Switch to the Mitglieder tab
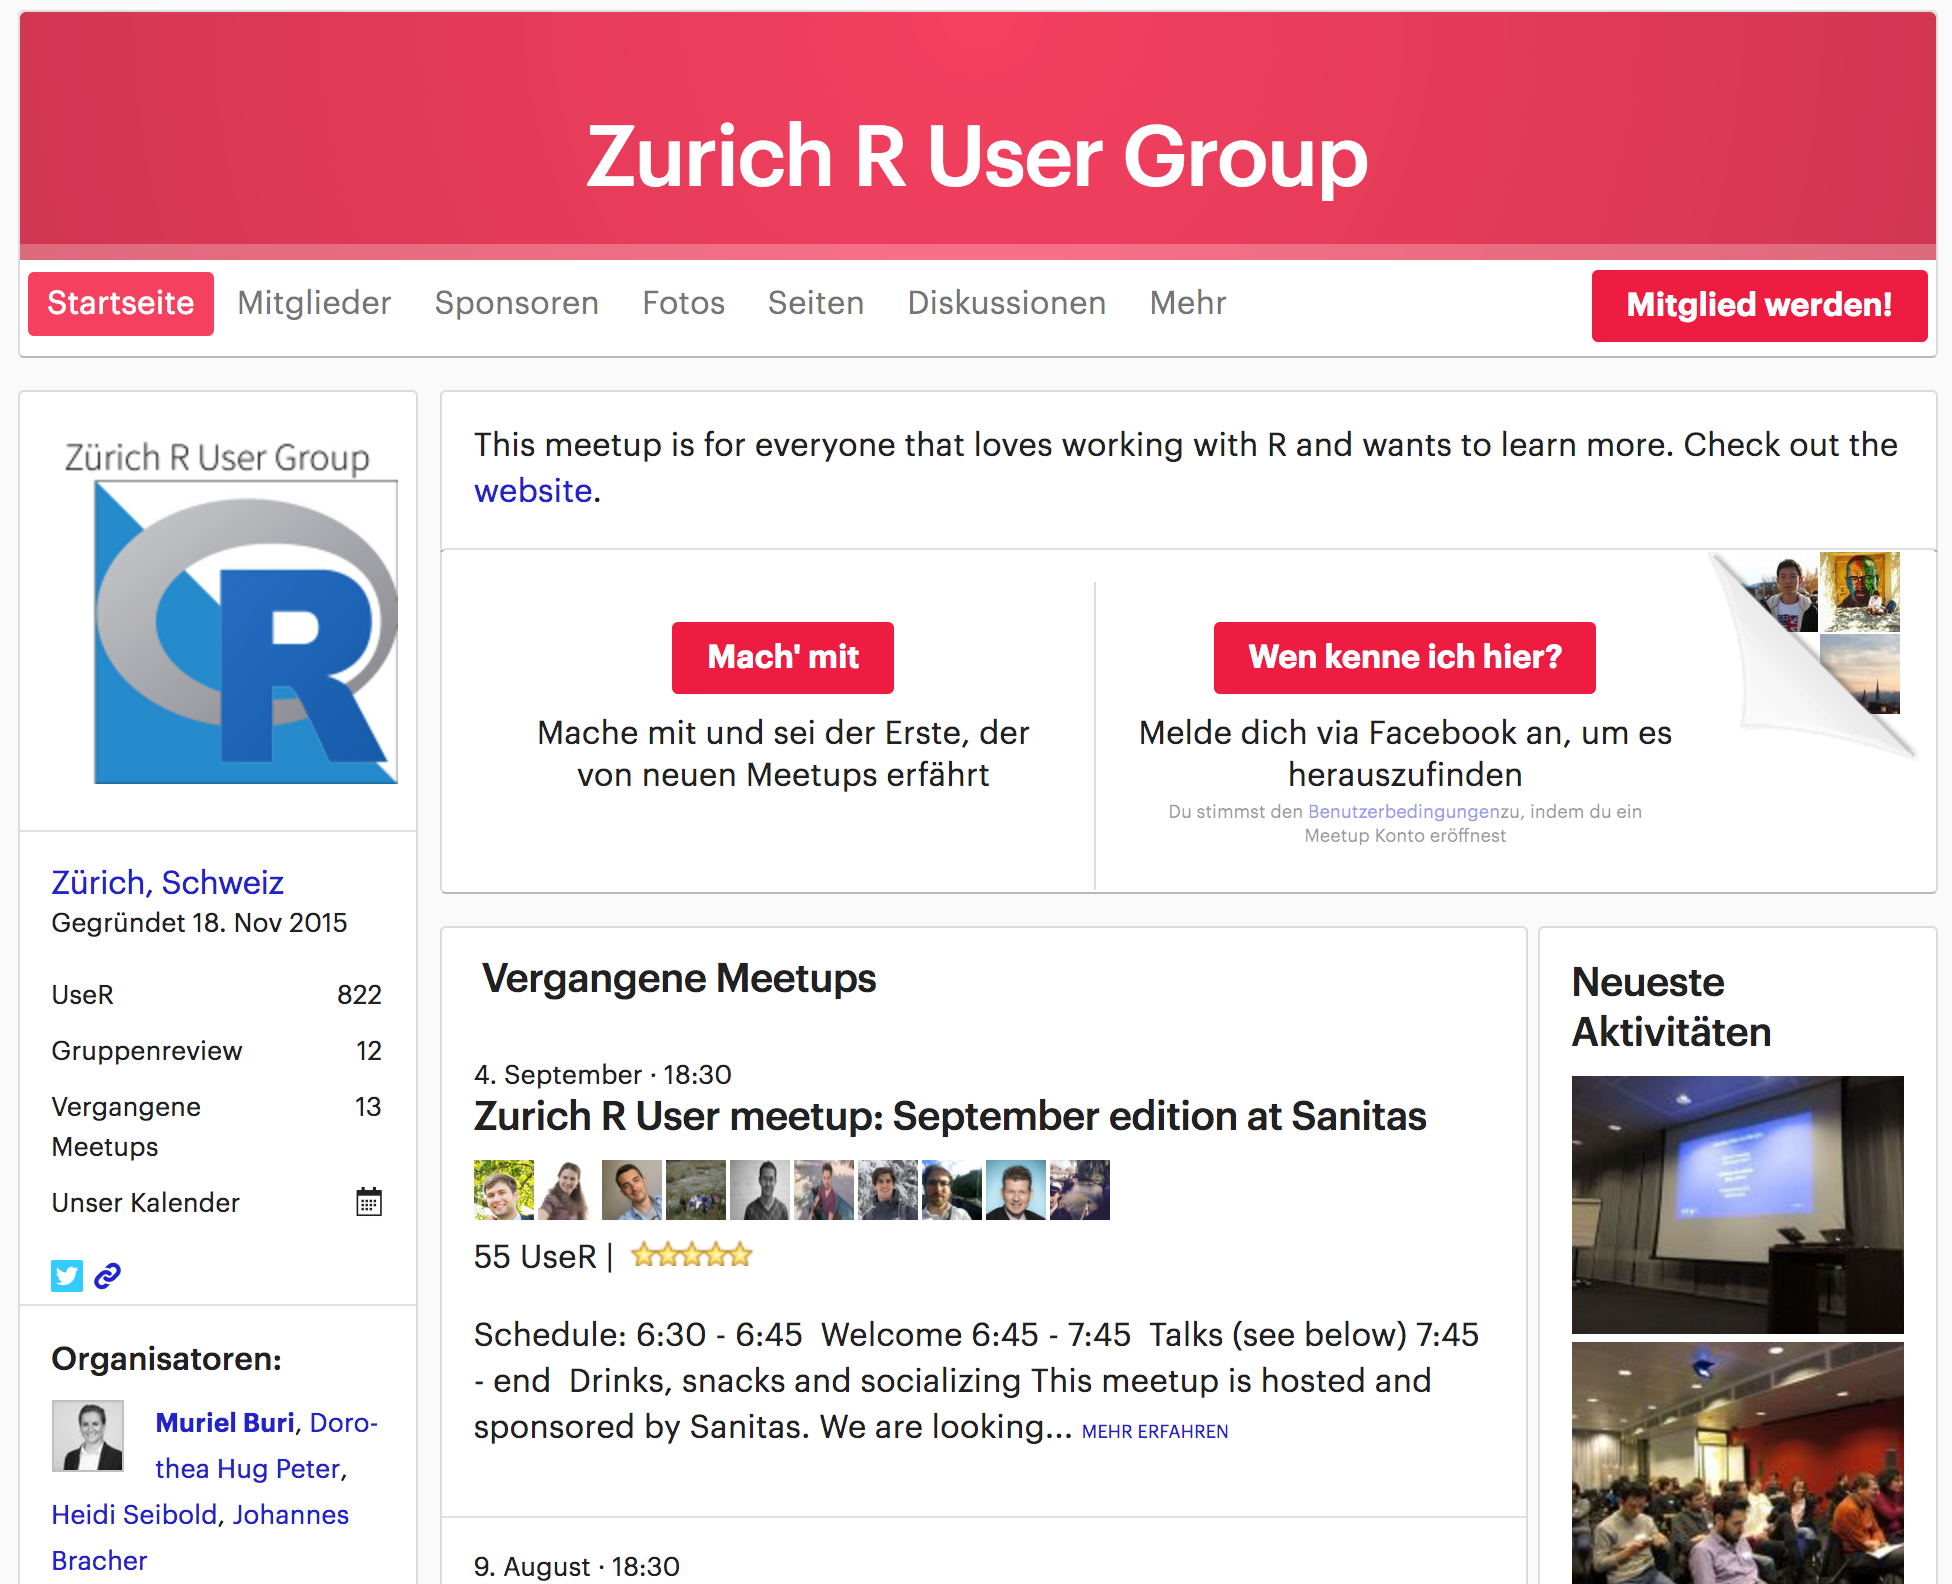 (x=314, y=303)
